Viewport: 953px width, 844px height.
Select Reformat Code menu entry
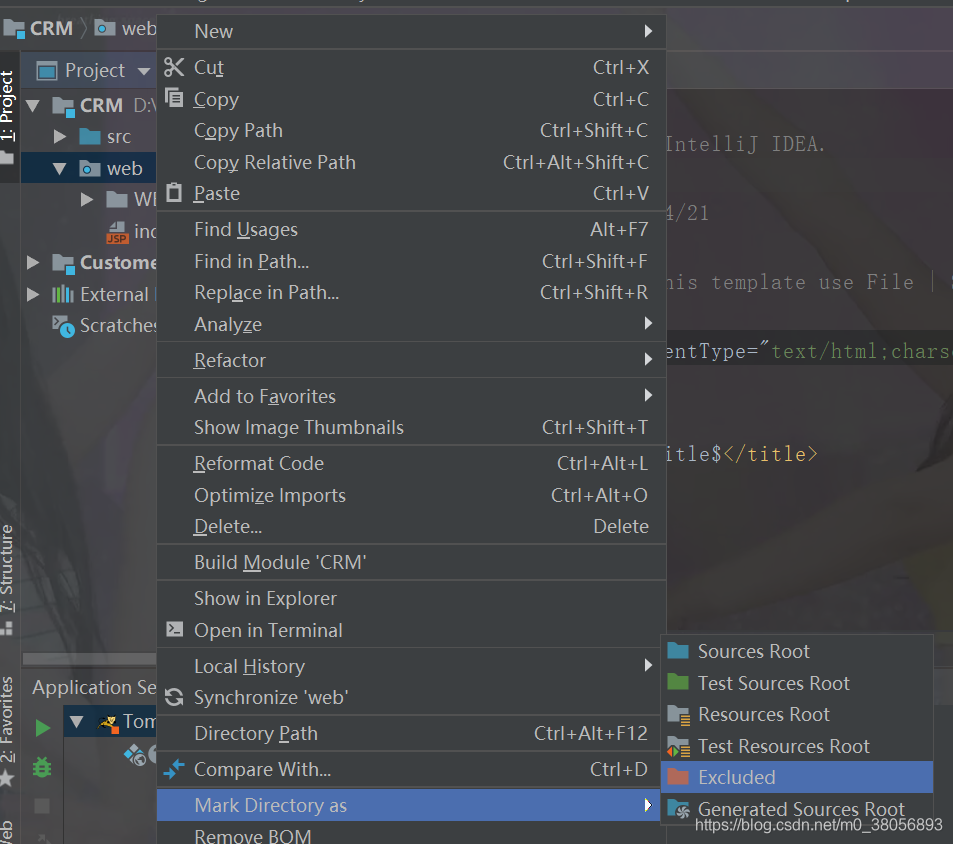pos(411,464)
